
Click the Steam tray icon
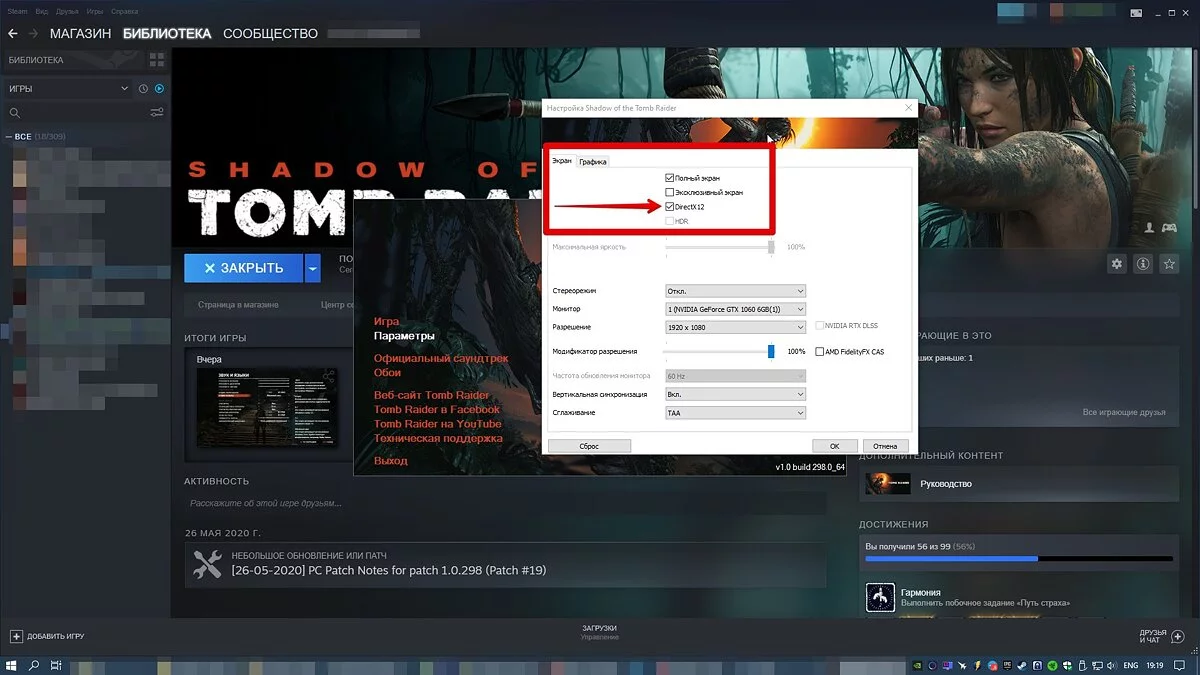click(1021, 665)
